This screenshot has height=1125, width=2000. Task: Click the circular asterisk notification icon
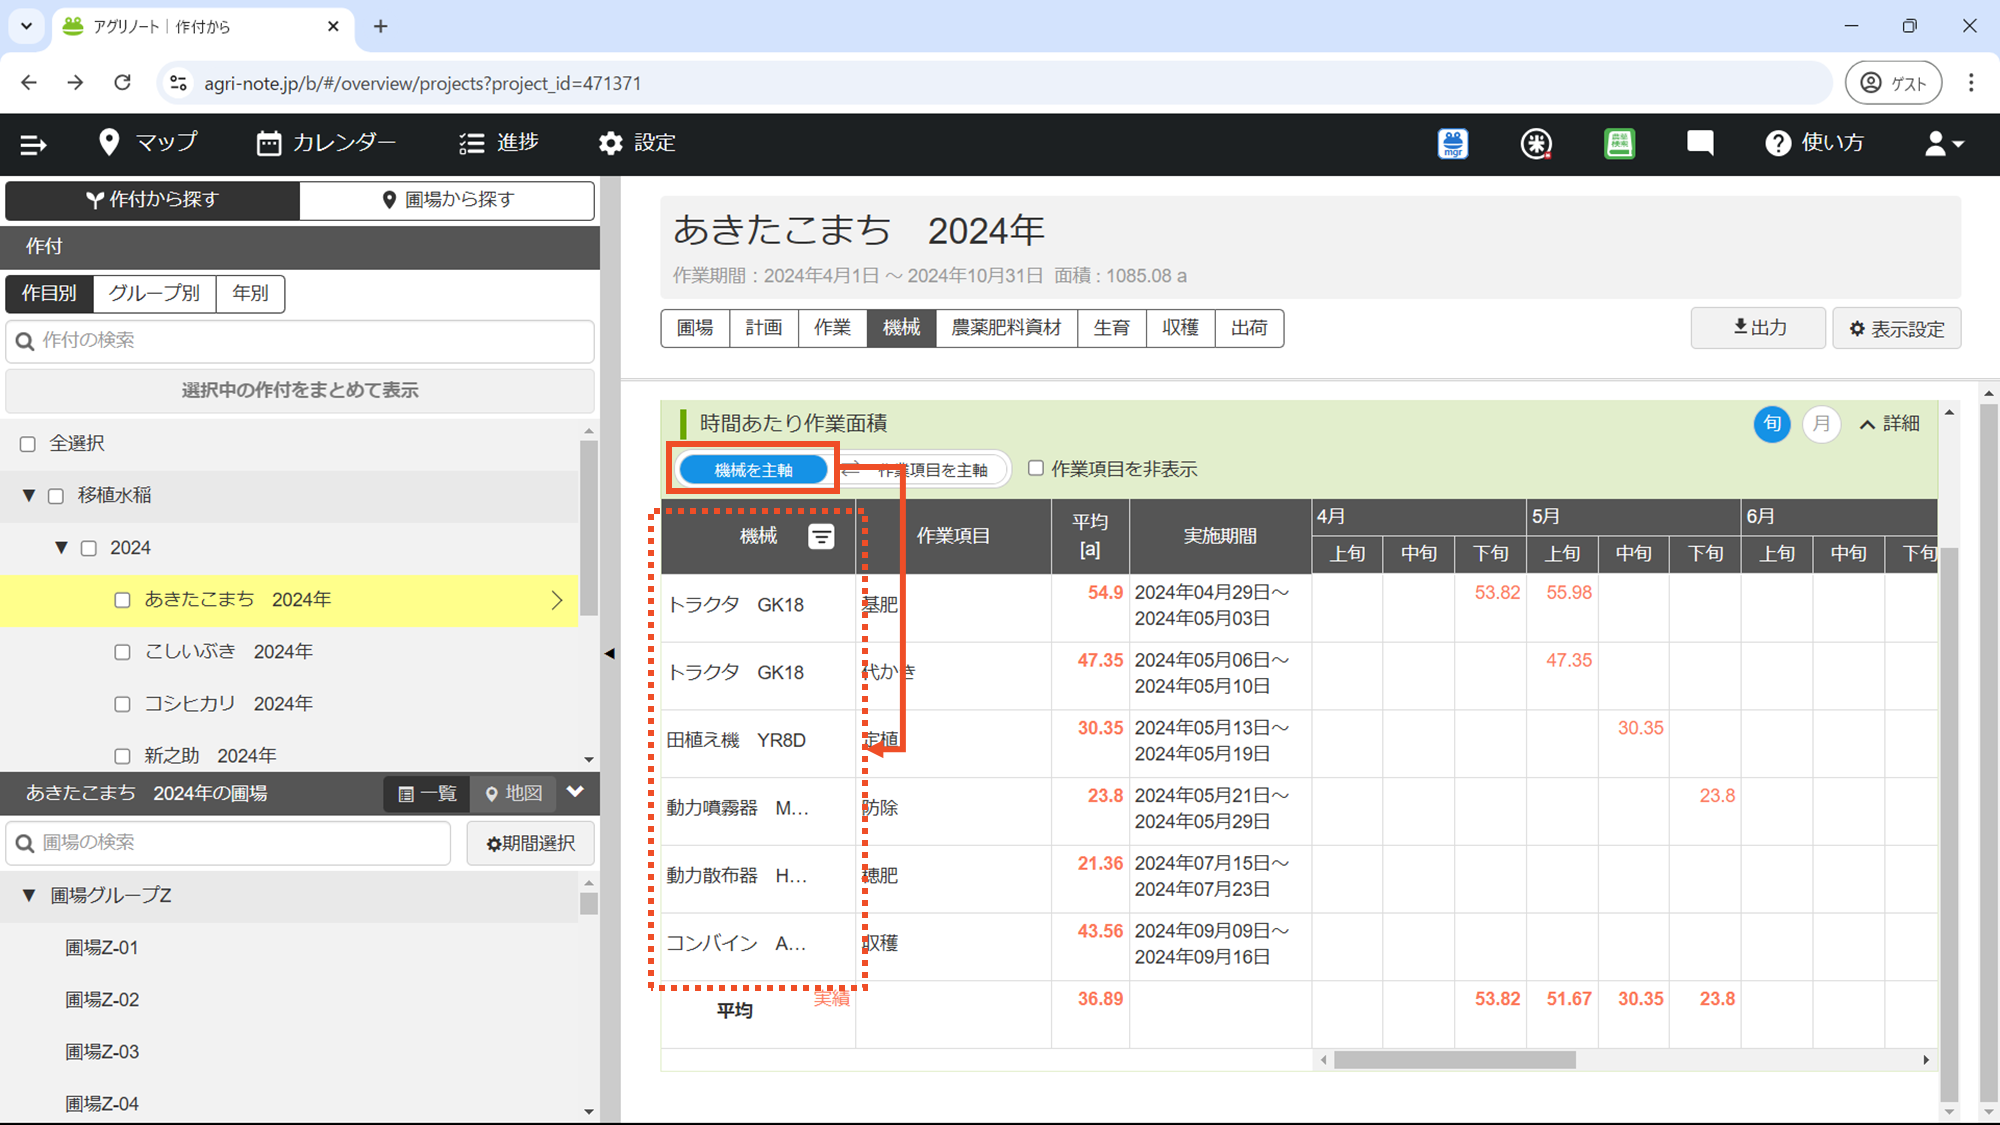[x=1536, y=144]
